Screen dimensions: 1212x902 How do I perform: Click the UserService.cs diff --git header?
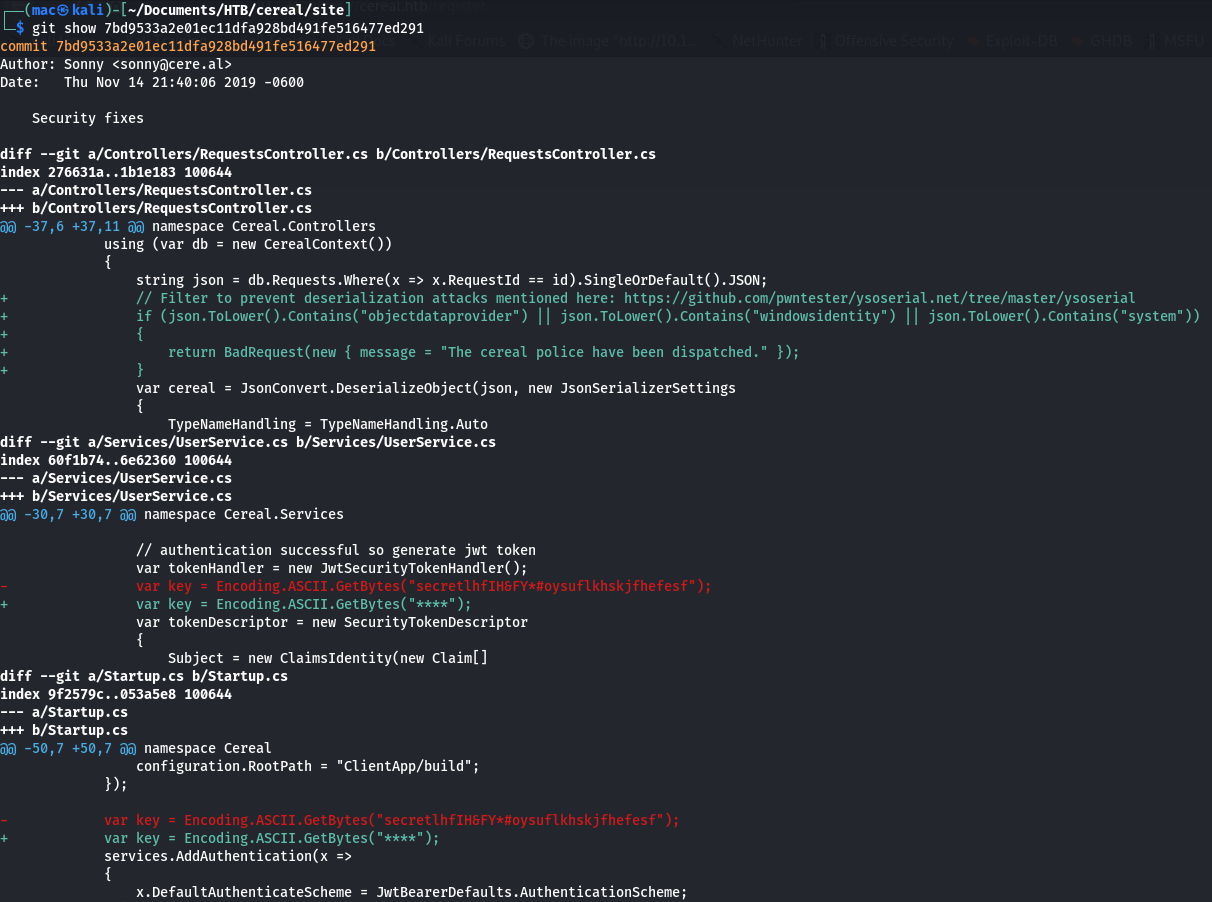[x=248, y=442]
